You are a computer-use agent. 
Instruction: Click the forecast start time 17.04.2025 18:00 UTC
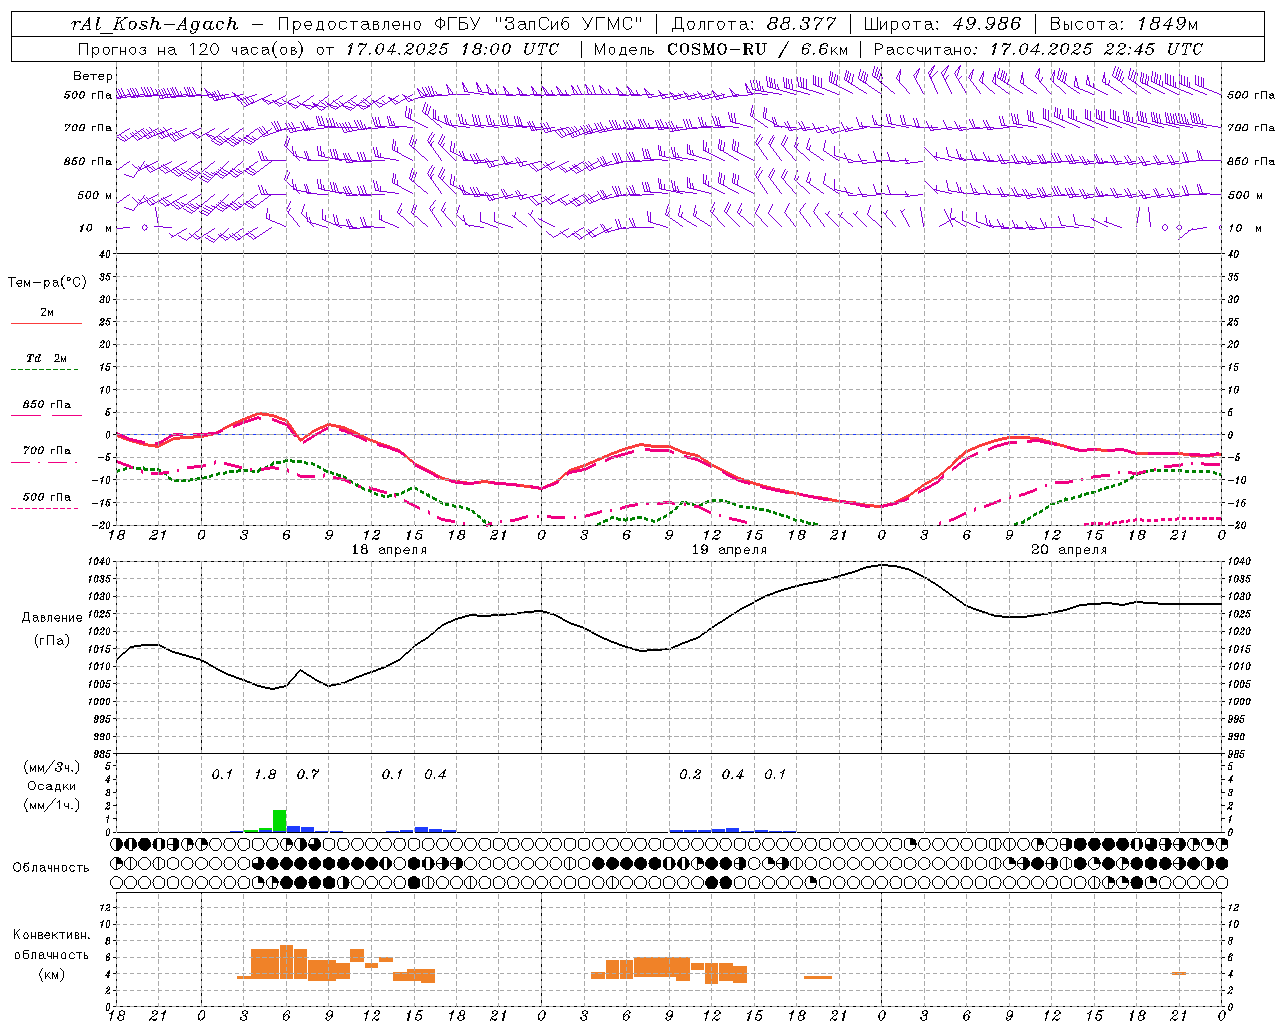pyautogui.click(x=452, y=49)
